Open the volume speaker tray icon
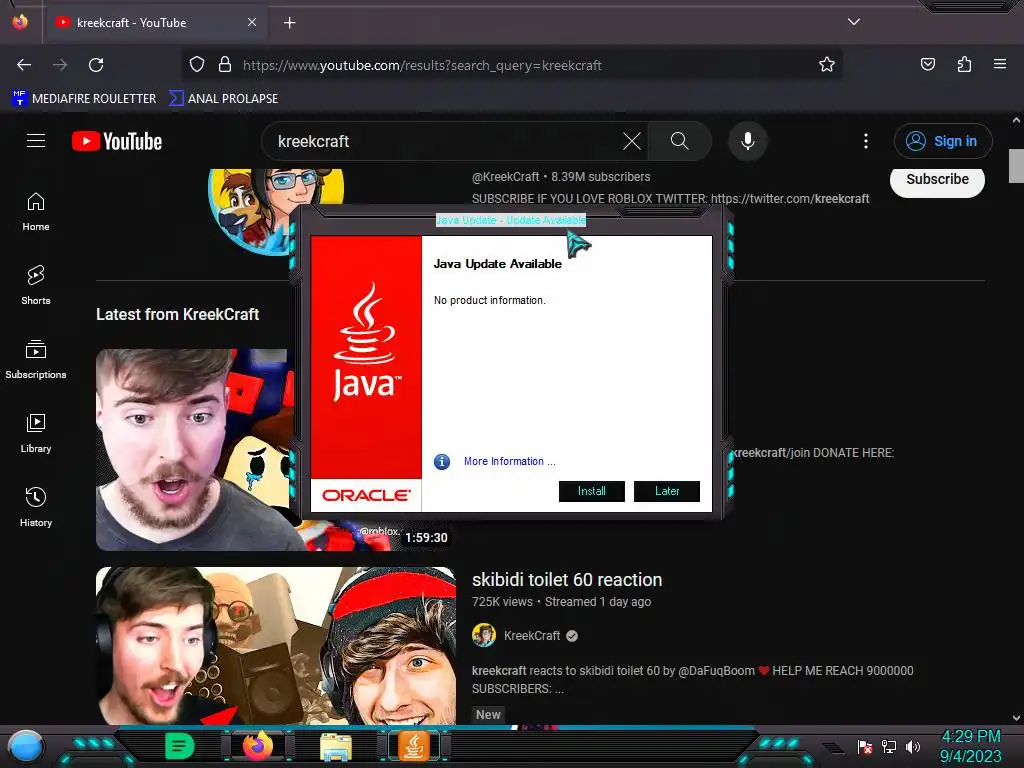 pyautogui.click(x=913, y=746)
